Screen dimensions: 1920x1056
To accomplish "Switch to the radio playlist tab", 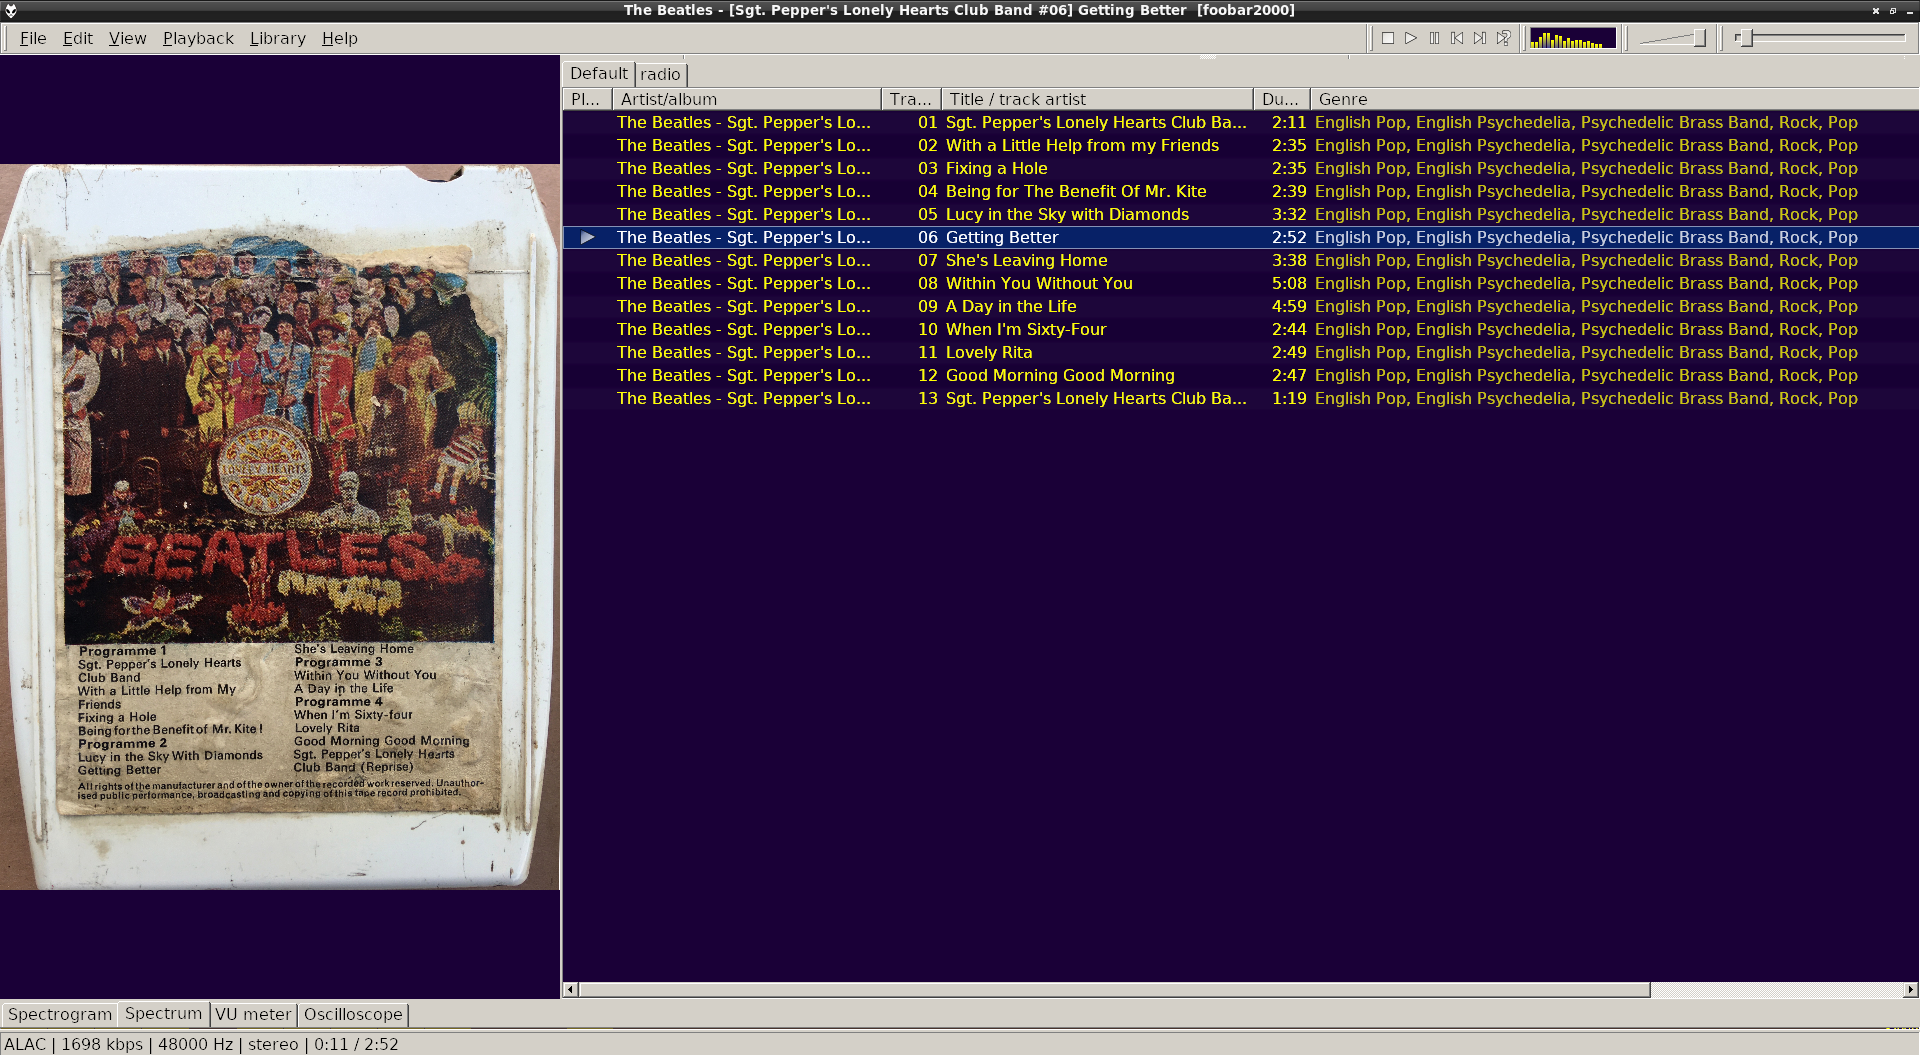I will [x=660, y=74].
